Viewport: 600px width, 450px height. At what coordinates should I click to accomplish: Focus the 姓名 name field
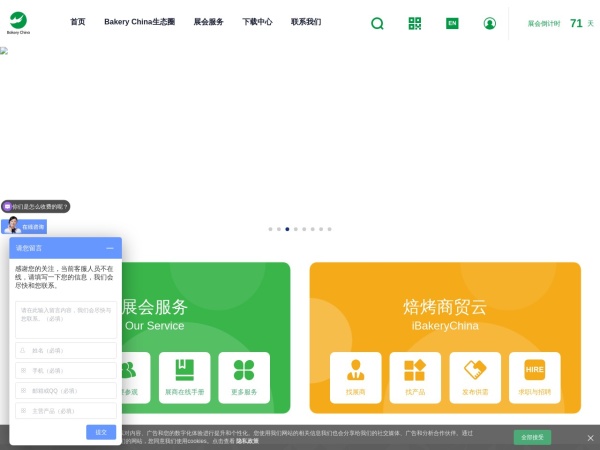(x=66, y=351)
